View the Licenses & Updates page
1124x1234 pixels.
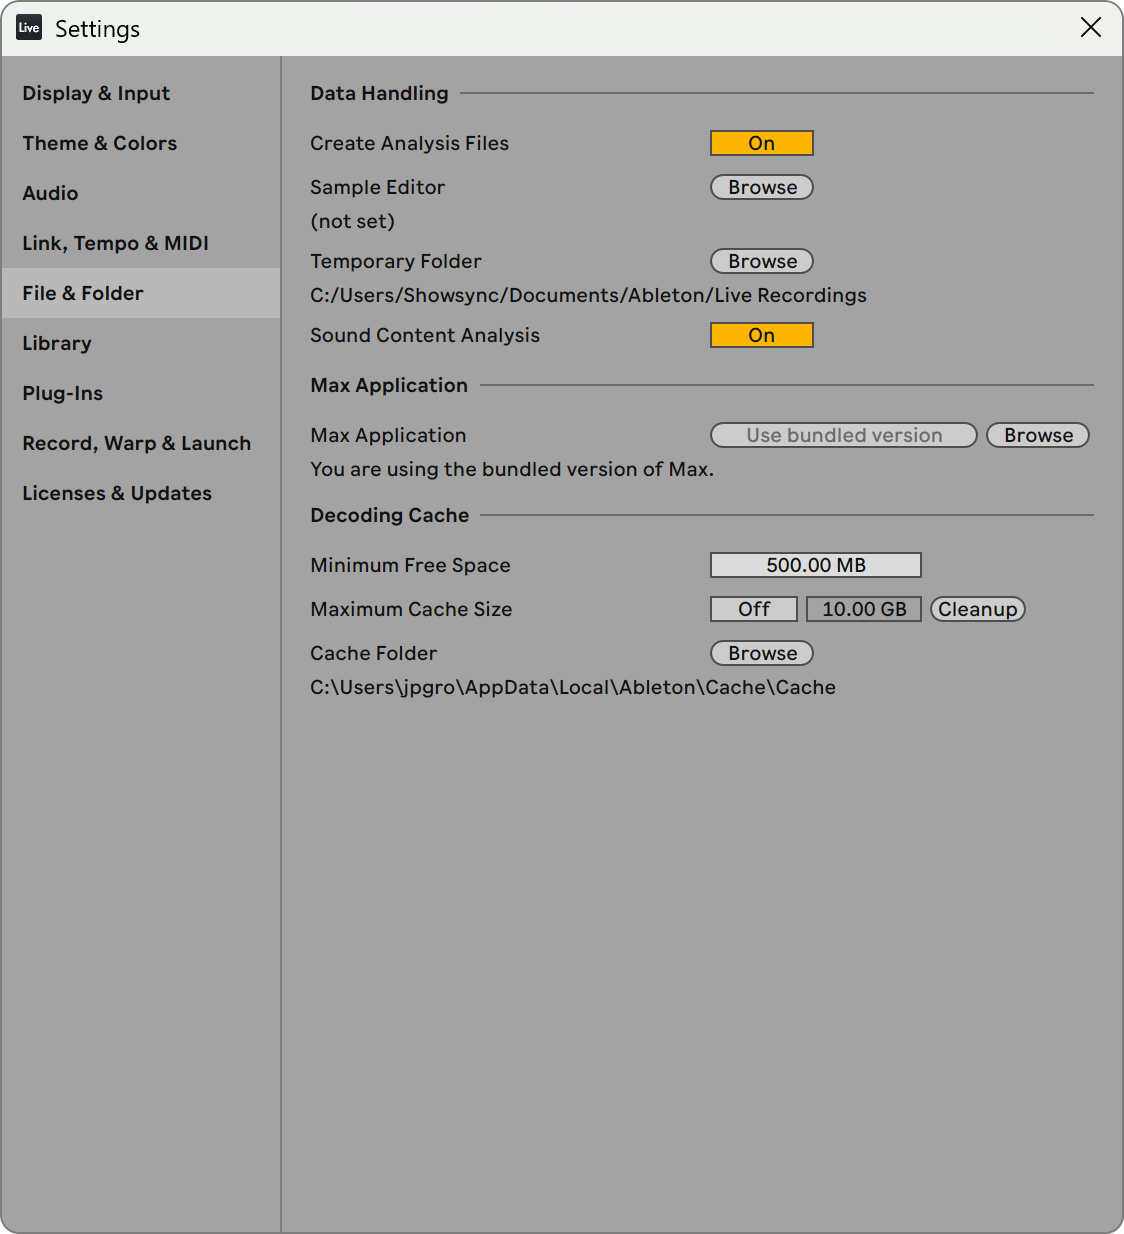pos(117,493)
